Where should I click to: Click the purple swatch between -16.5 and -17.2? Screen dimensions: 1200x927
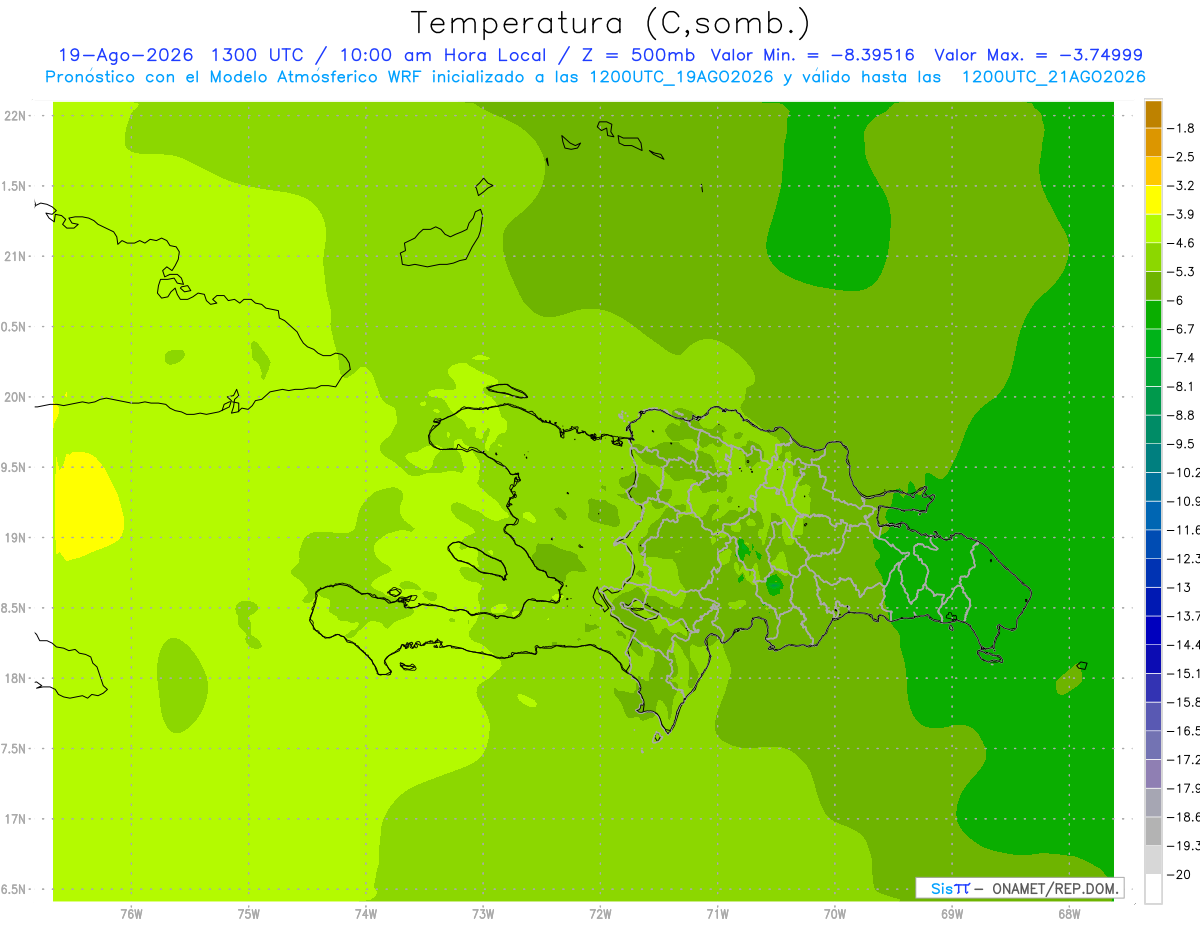1153,745
